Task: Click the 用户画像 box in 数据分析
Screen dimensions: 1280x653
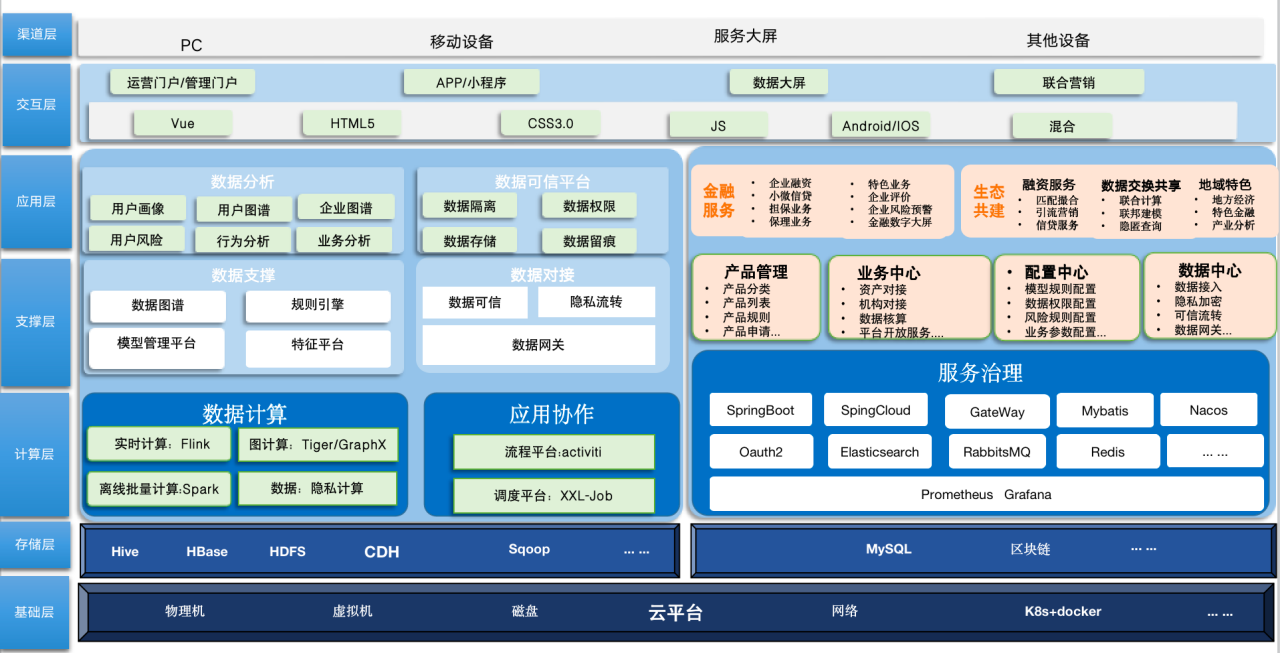Action: (x=138, y=209)
